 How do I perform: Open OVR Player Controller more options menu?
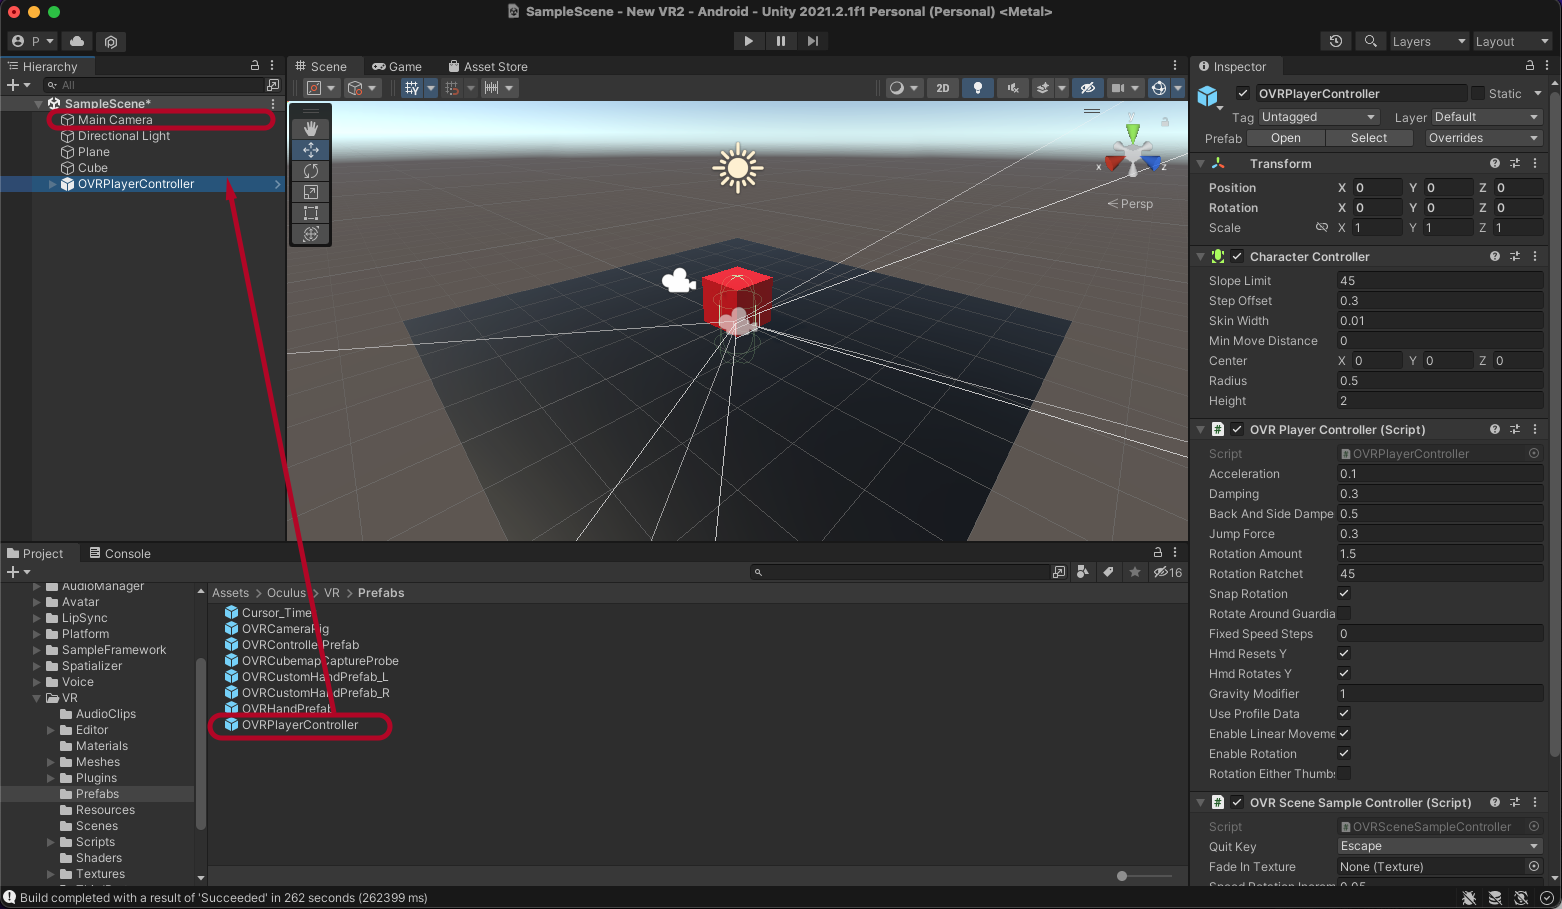[x=1535, y=429]
